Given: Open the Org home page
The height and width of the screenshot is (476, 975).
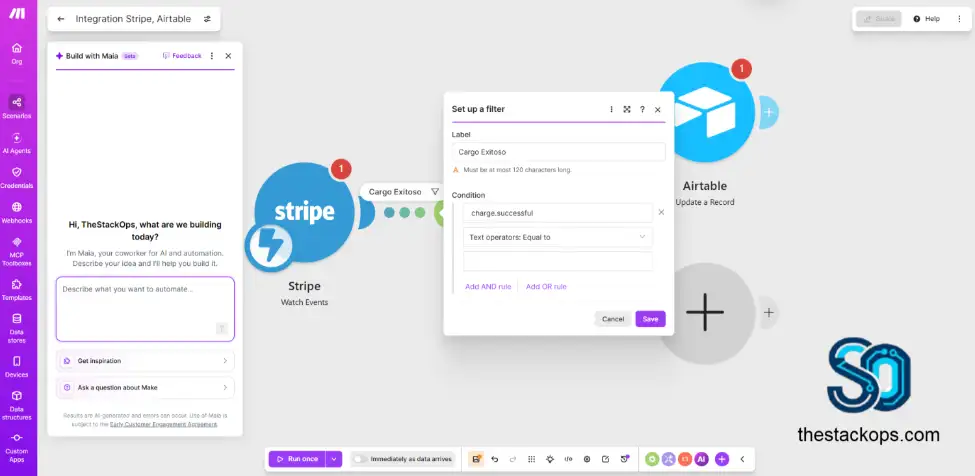Looking at the screenshot, I should tap(17, 53).
